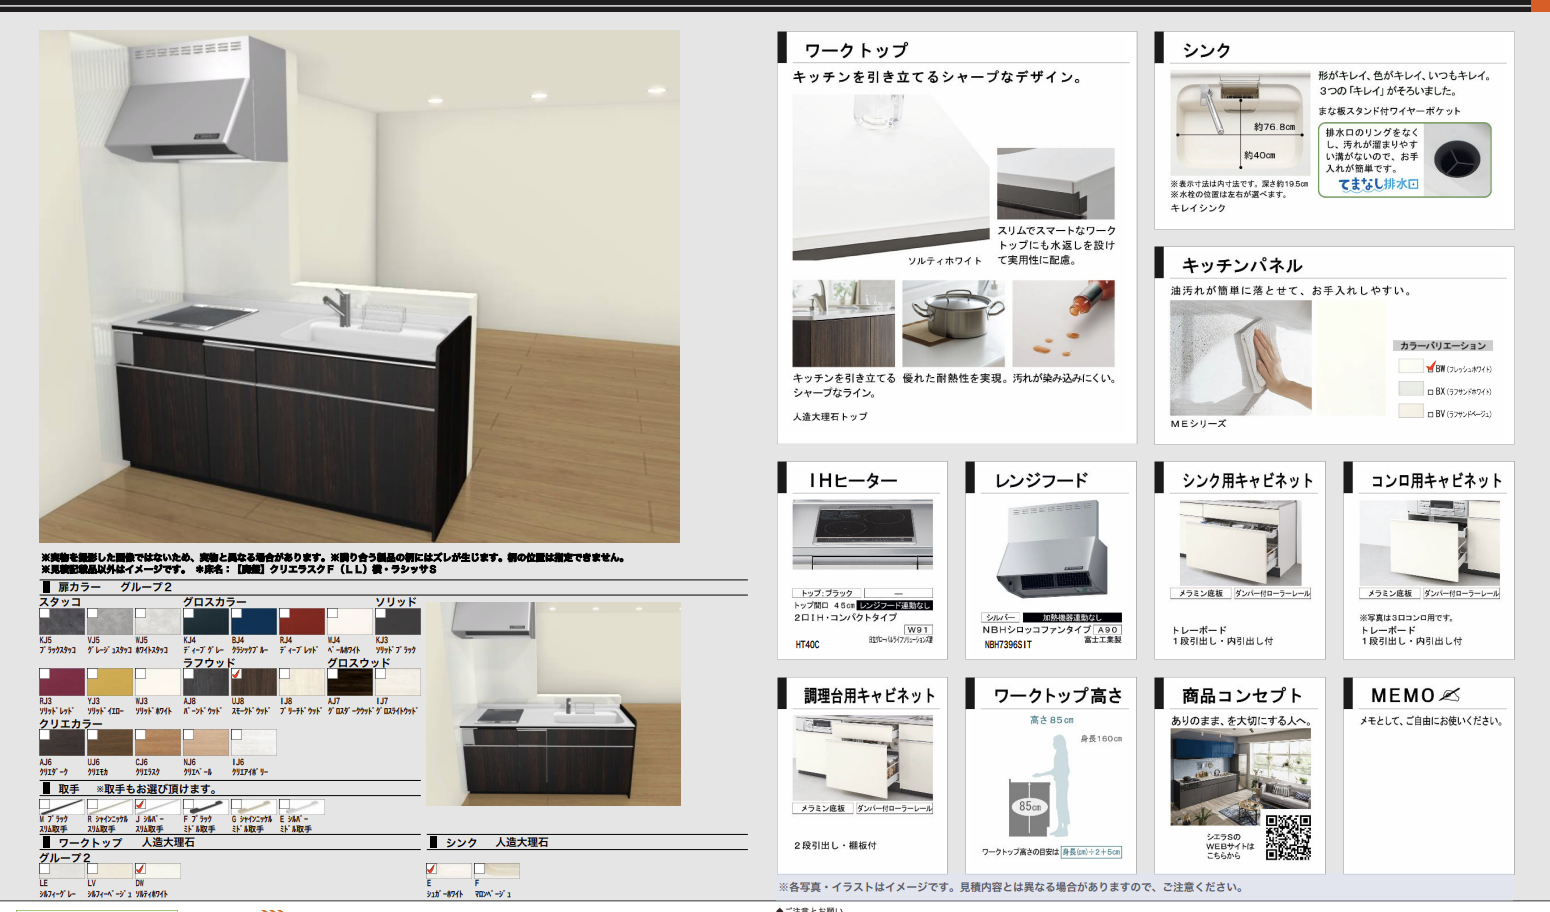Screen dimensions: 1550x912
Task: Select the BJ4 クラシックブルー door color swatch
Action: [x=254, y=621]
